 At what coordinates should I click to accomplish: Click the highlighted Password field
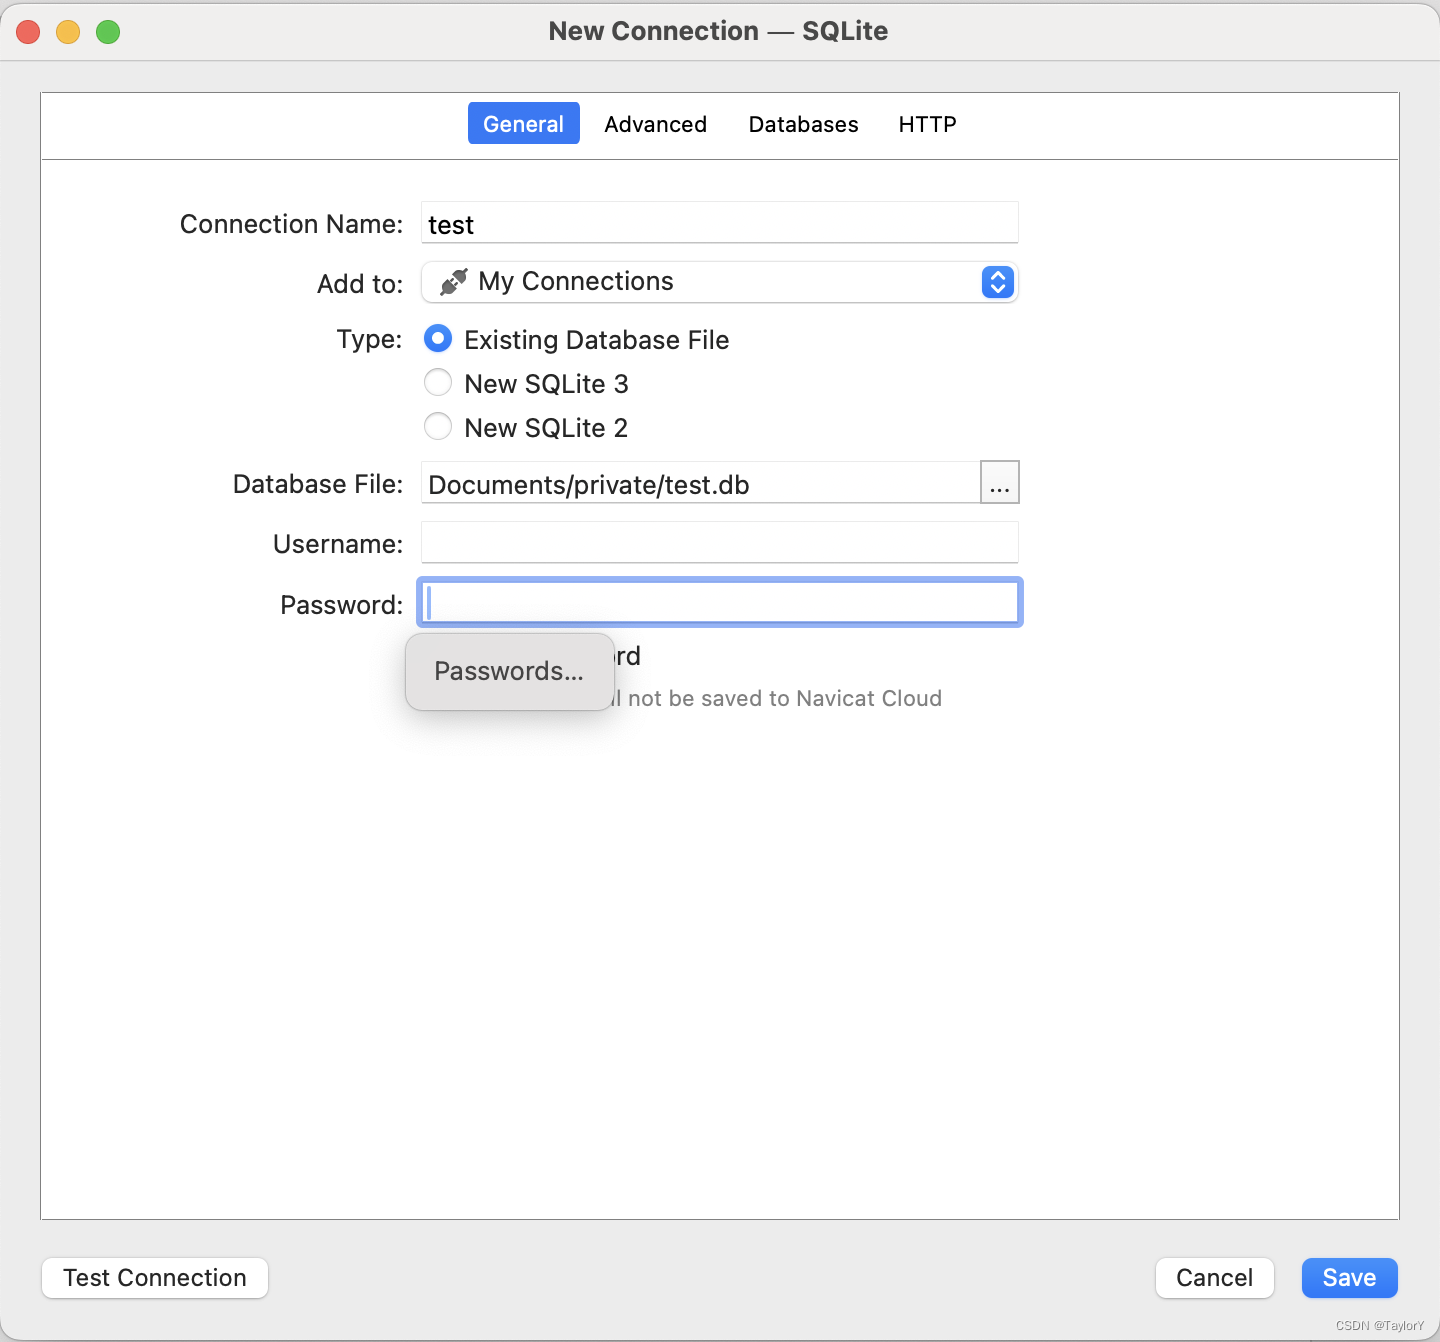pos(719,602)
